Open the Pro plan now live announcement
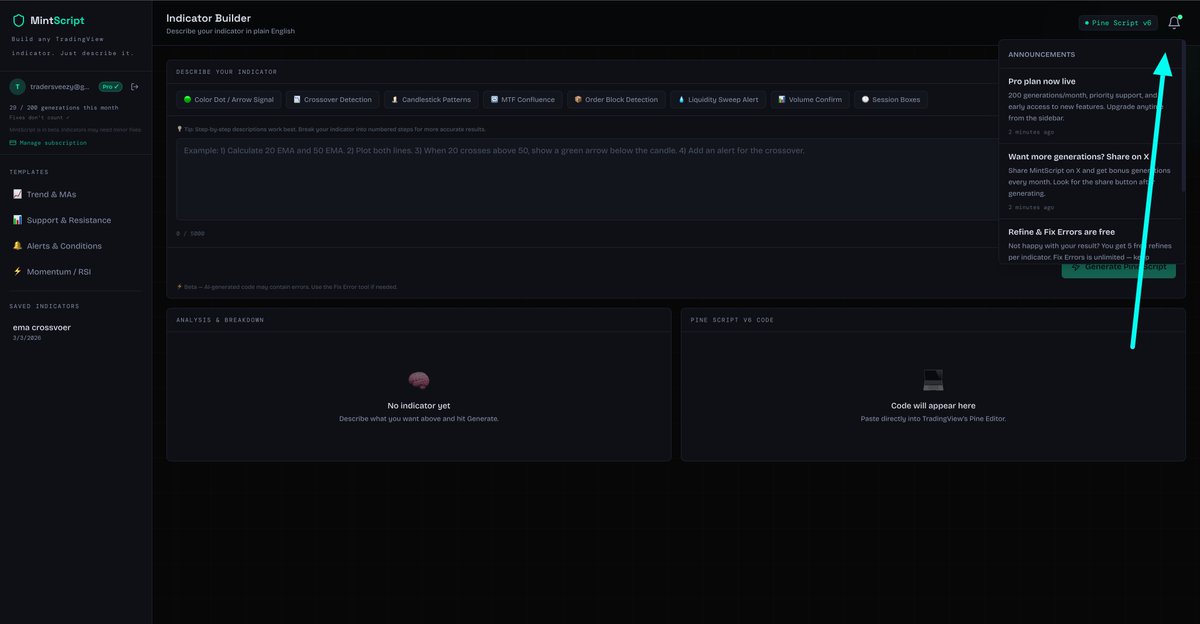 (1090, 105)
